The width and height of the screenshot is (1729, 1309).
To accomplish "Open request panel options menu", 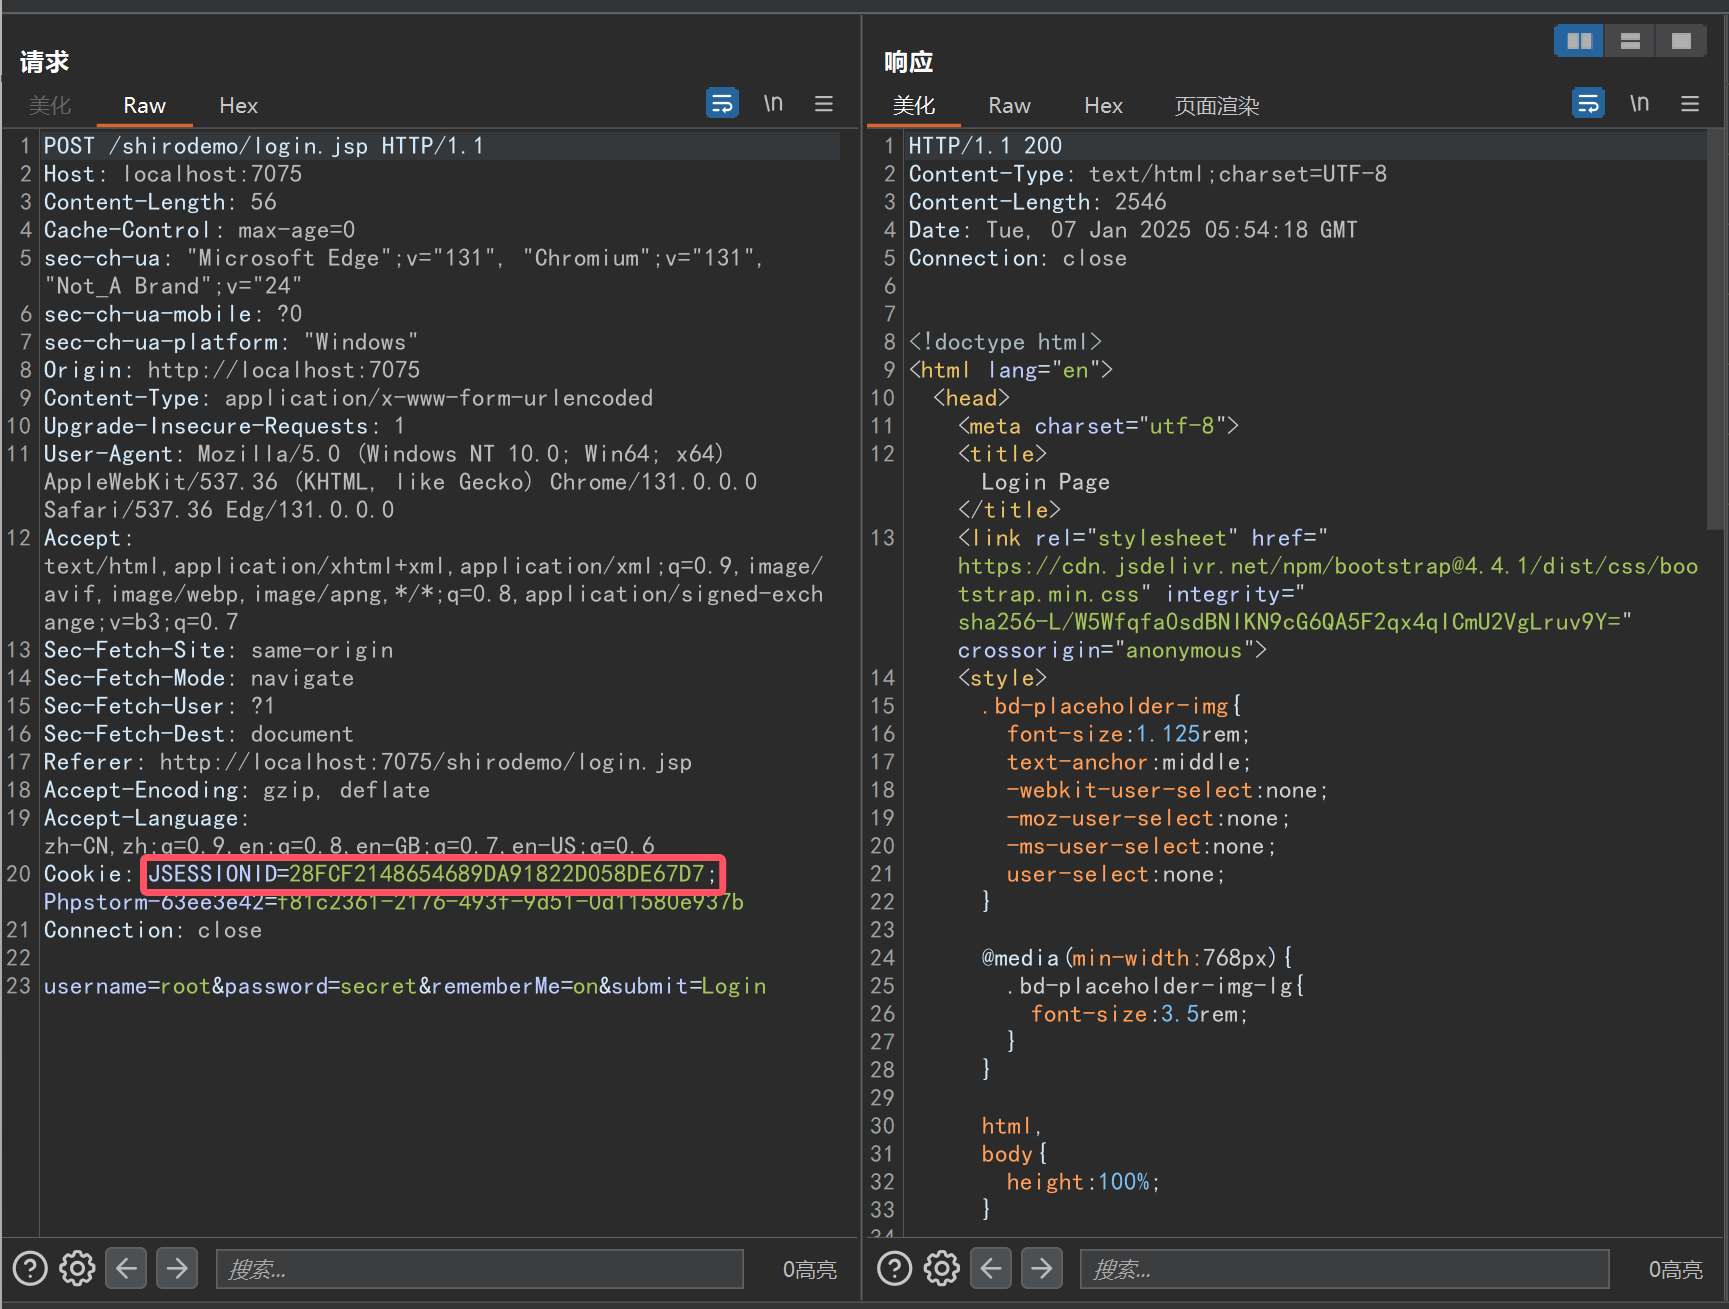I will tap(824, 103).
